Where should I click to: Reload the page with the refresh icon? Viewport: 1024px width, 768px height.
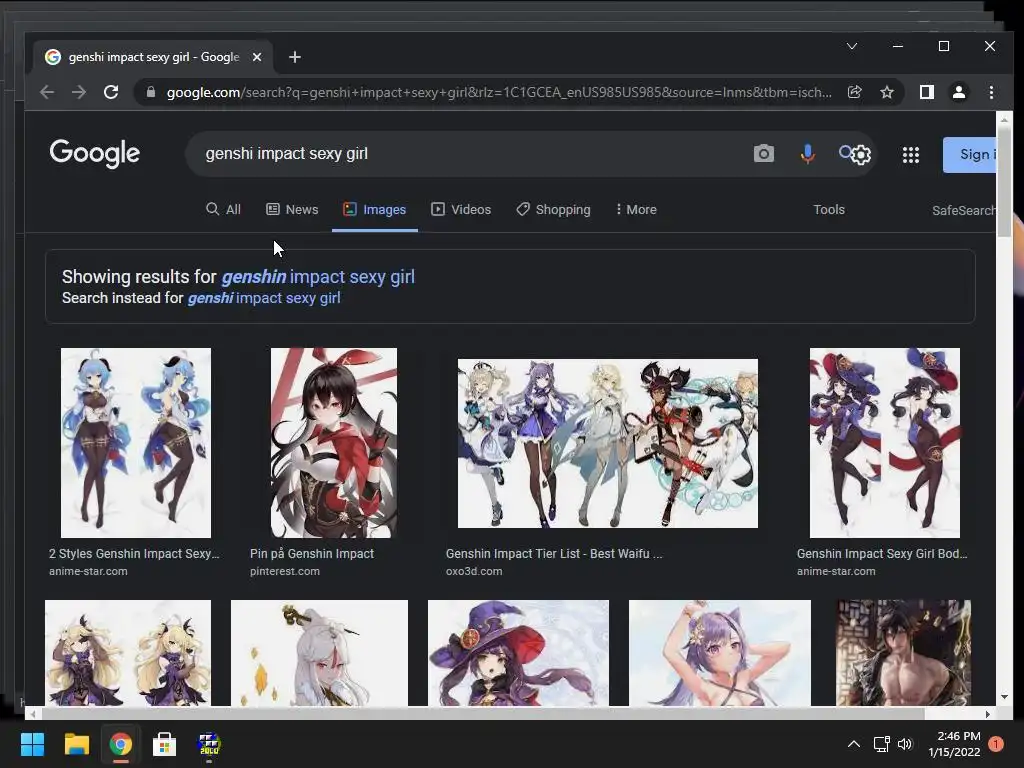click(x=111, y=92)
